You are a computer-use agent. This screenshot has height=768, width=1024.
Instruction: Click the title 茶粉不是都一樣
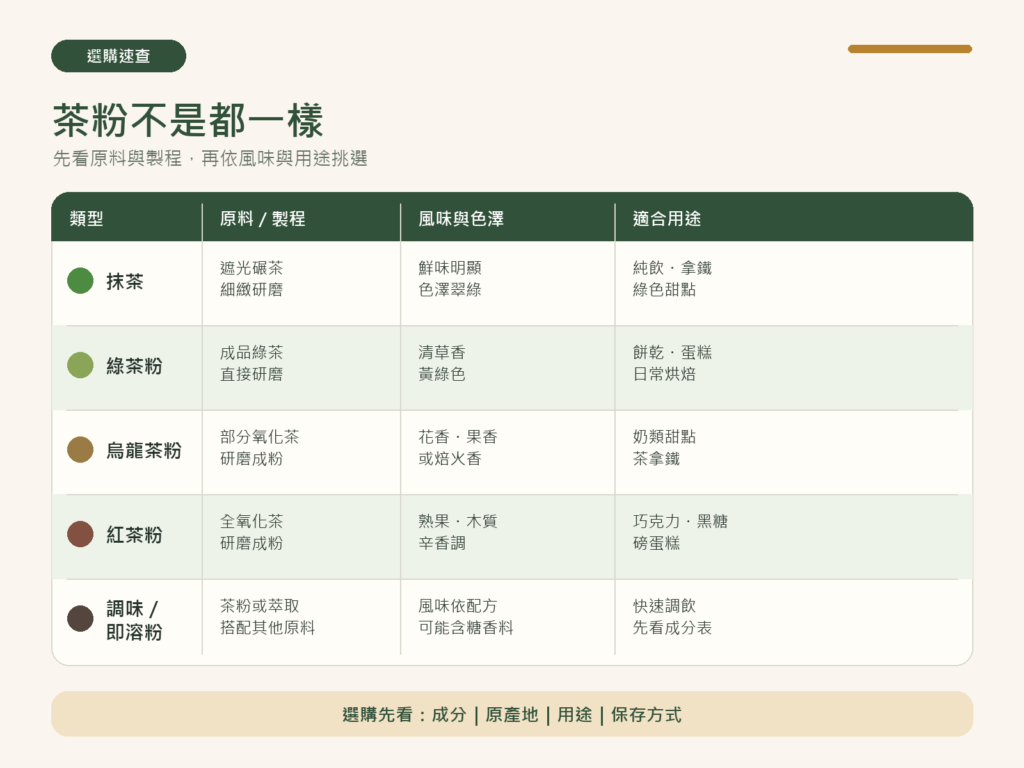tap(188, 121)
